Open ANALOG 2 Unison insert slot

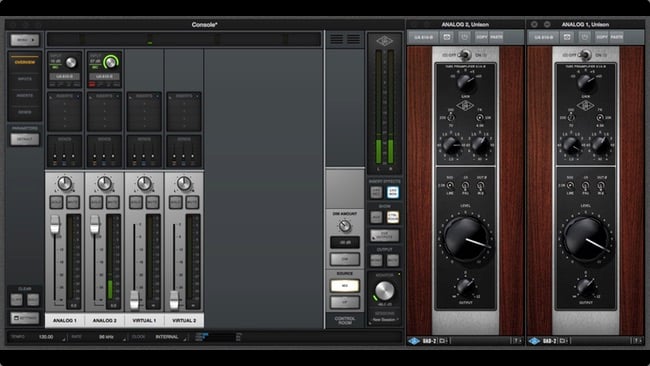[x=104, y=77]
